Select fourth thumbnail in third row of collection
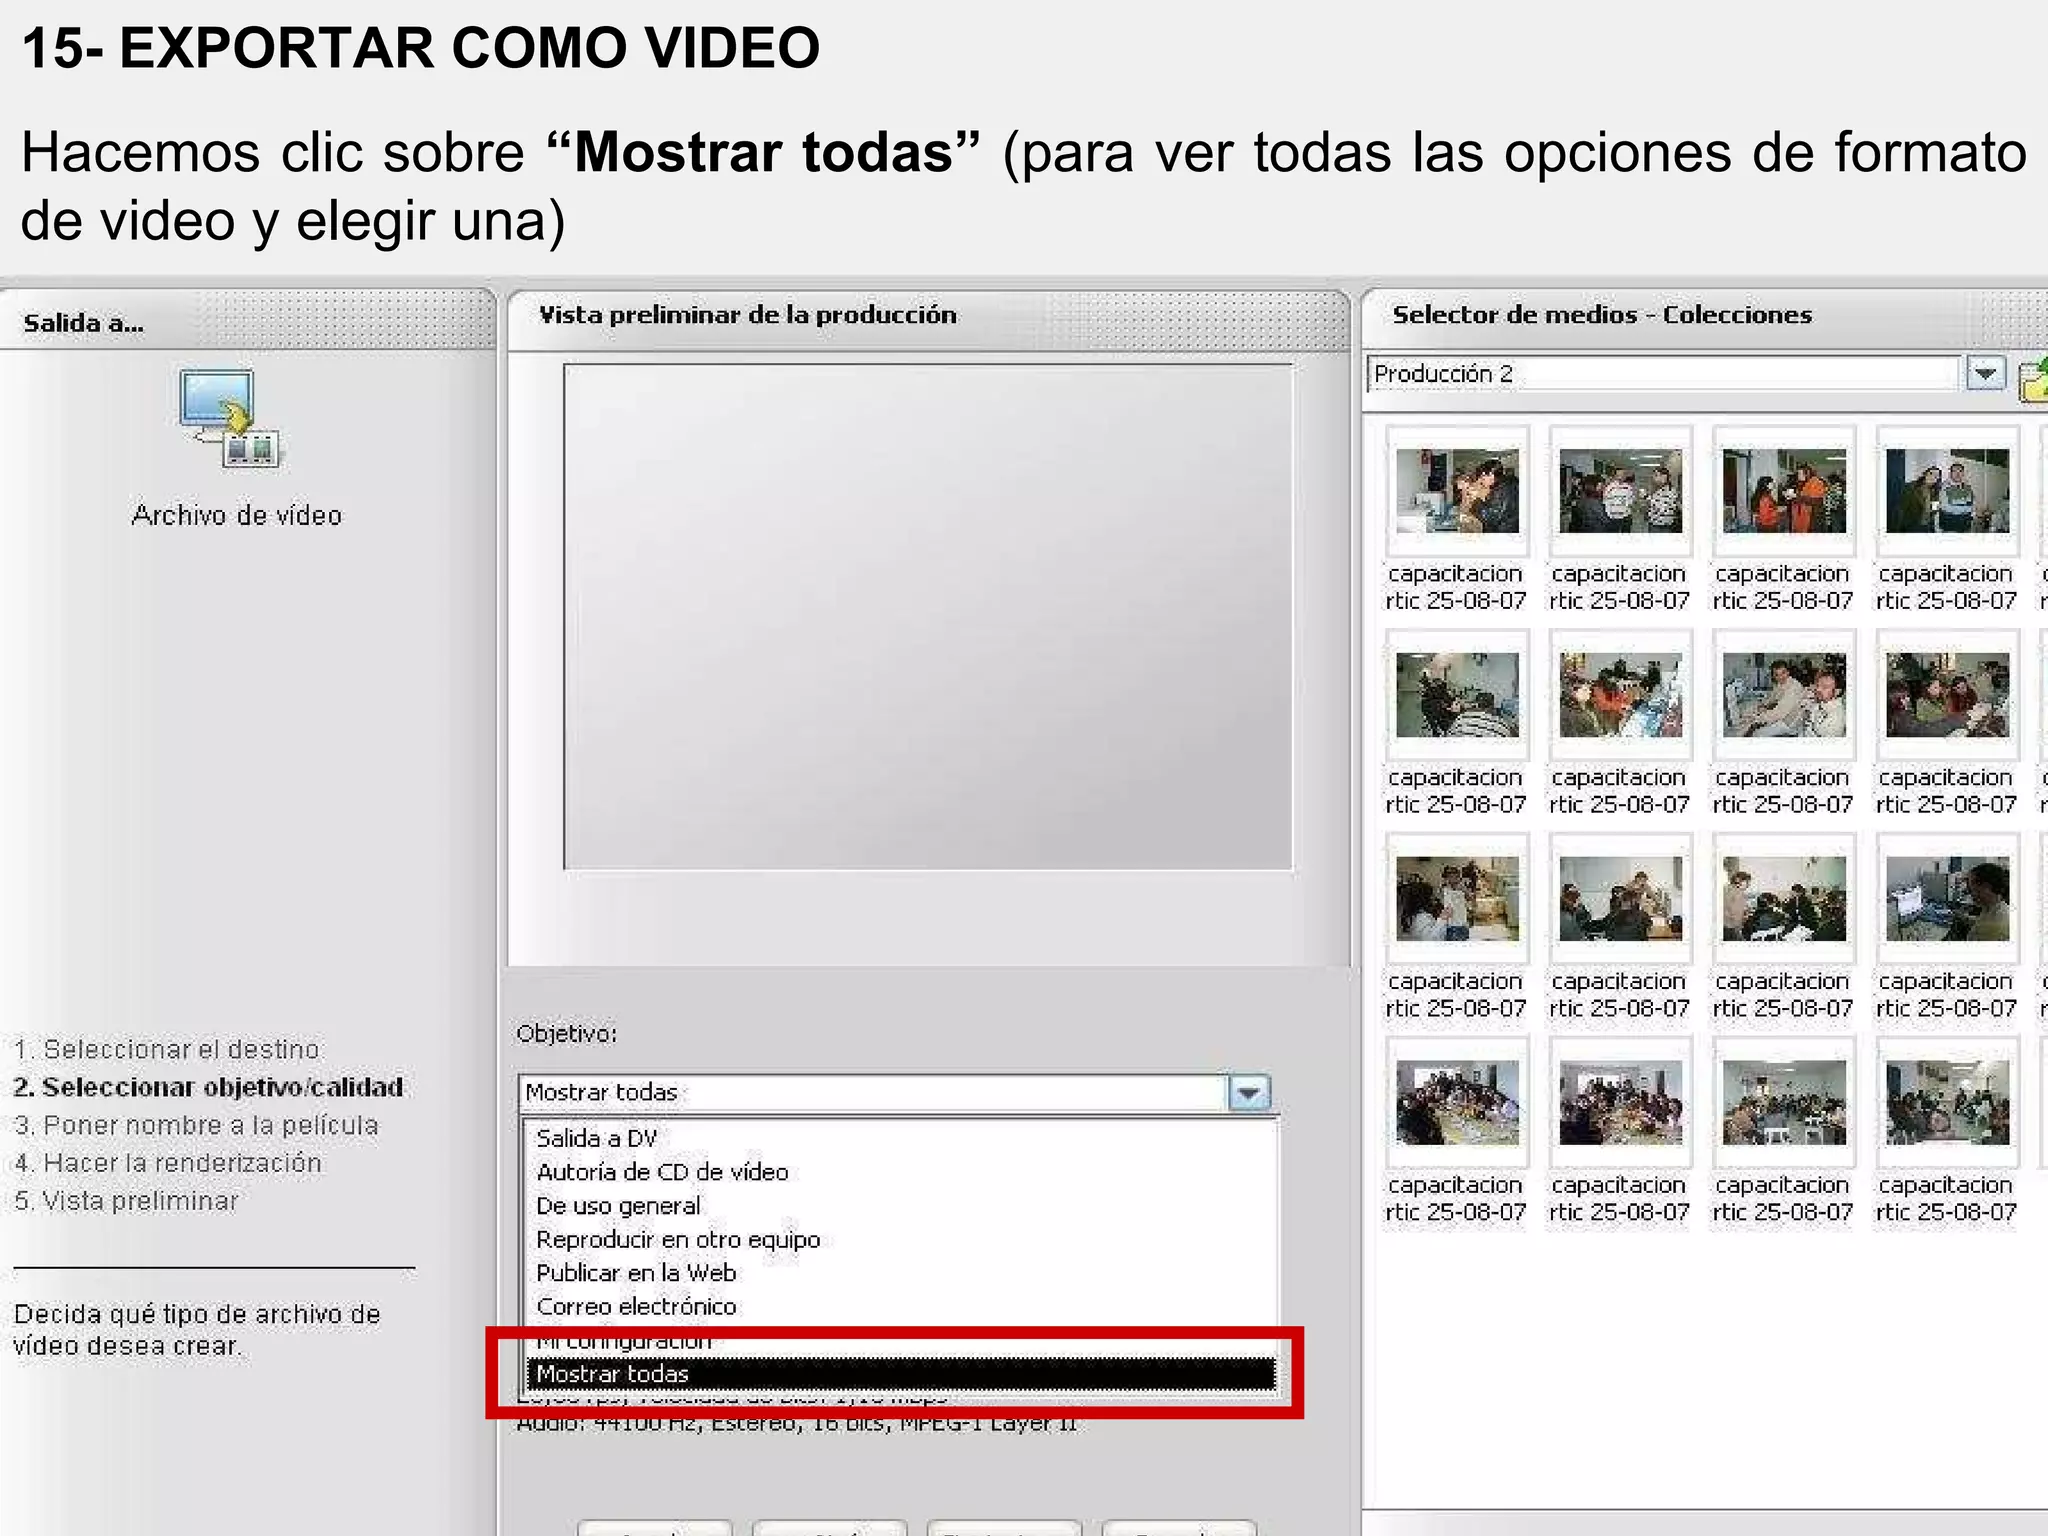 tap(1947, 898)
